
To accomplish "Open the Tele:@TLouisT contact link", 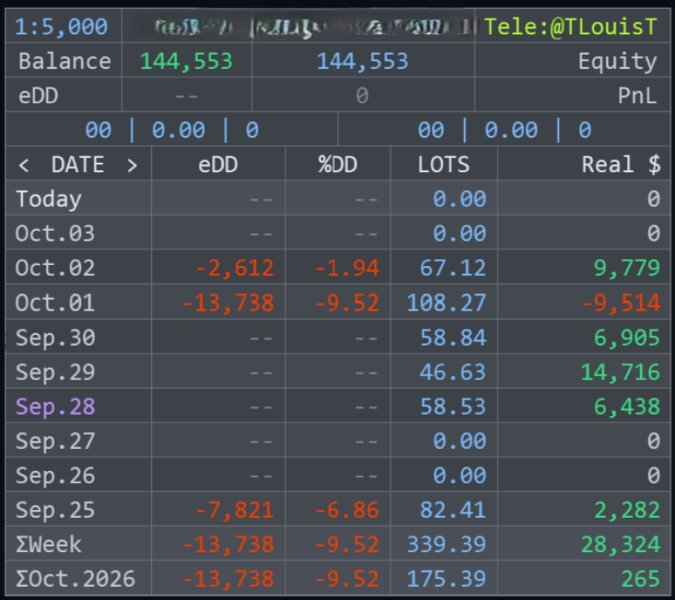I will pyautogui.click(x=571, y=27).
